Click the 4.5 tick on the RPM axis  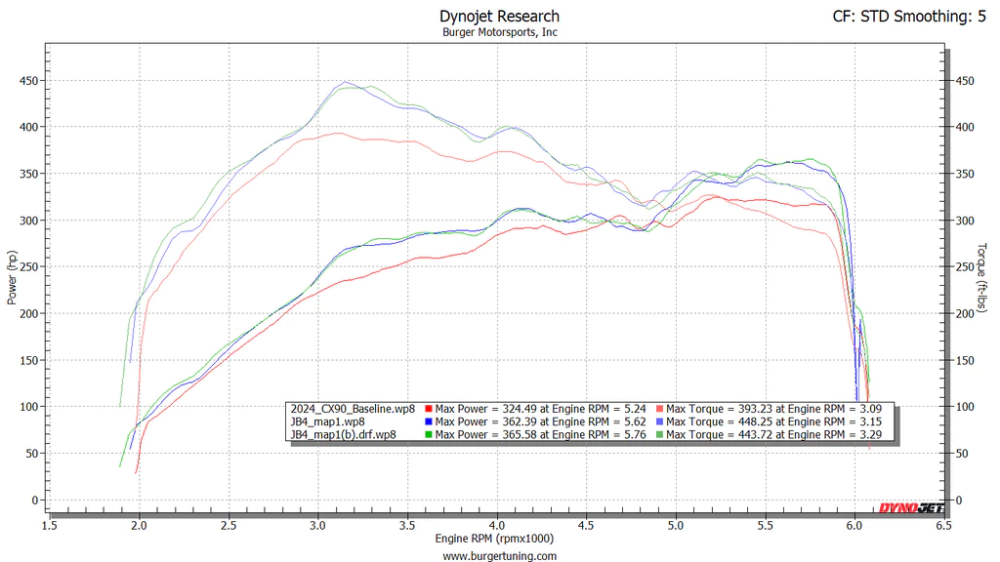(586, 526)
